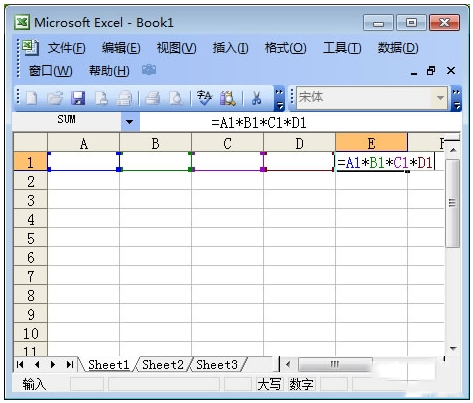Click the Excel logo in title bar
This screenshot has height=403, width=473.
pos(22,22)
